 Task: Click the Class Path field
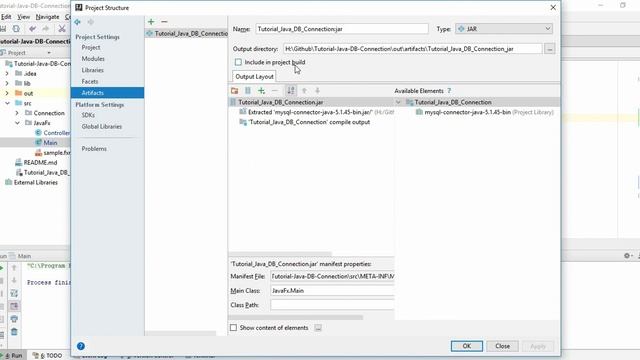coord(332,305)
